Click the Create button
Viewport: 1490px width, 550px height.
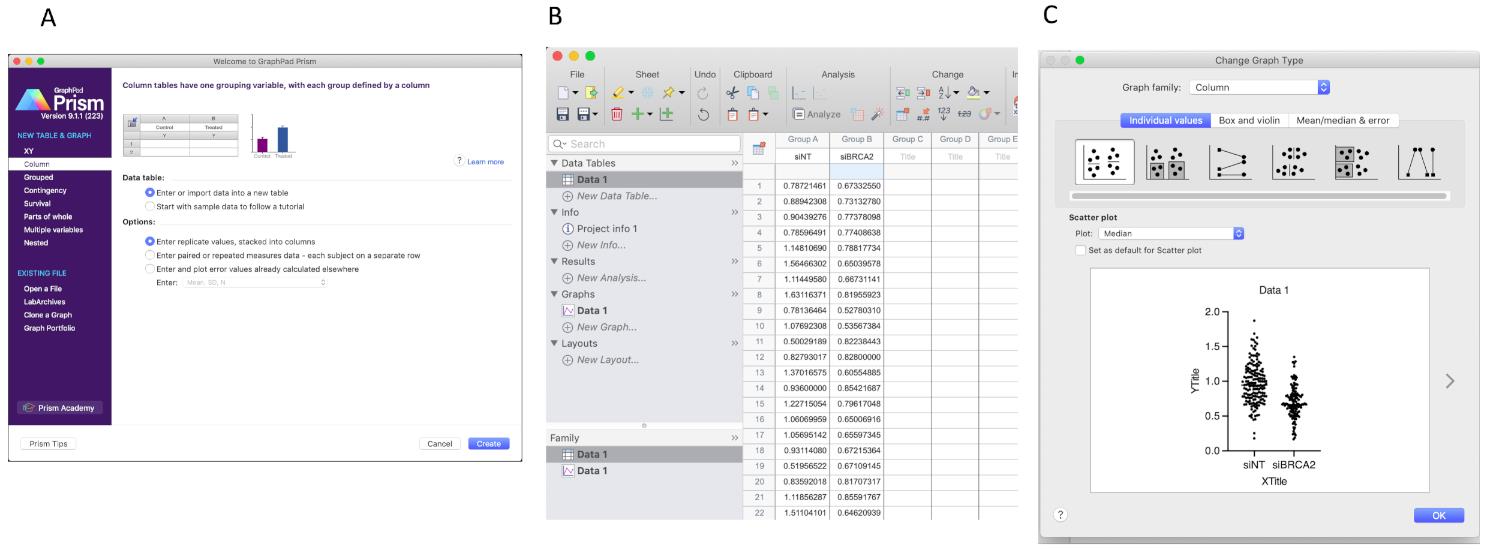tap(489, 443)
